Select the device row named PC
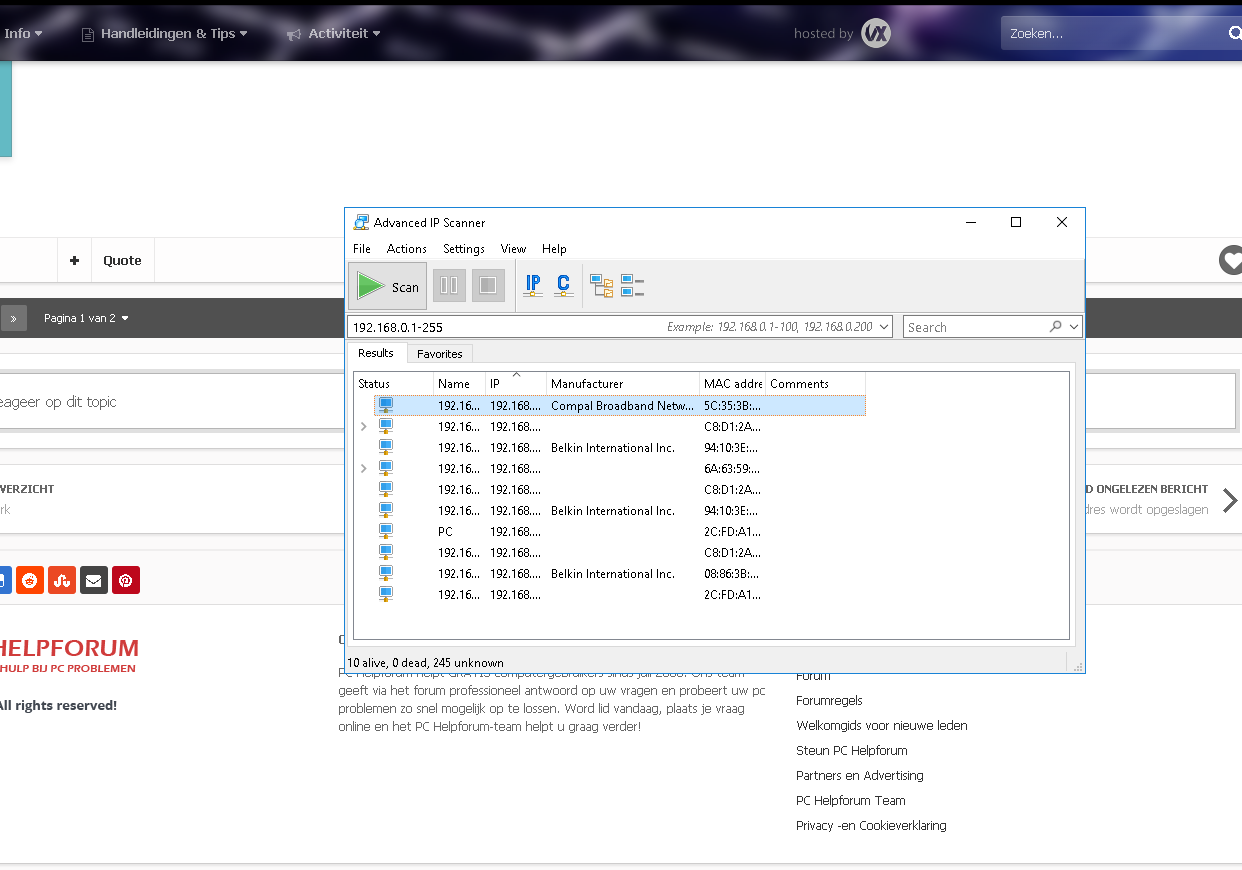 445,532
